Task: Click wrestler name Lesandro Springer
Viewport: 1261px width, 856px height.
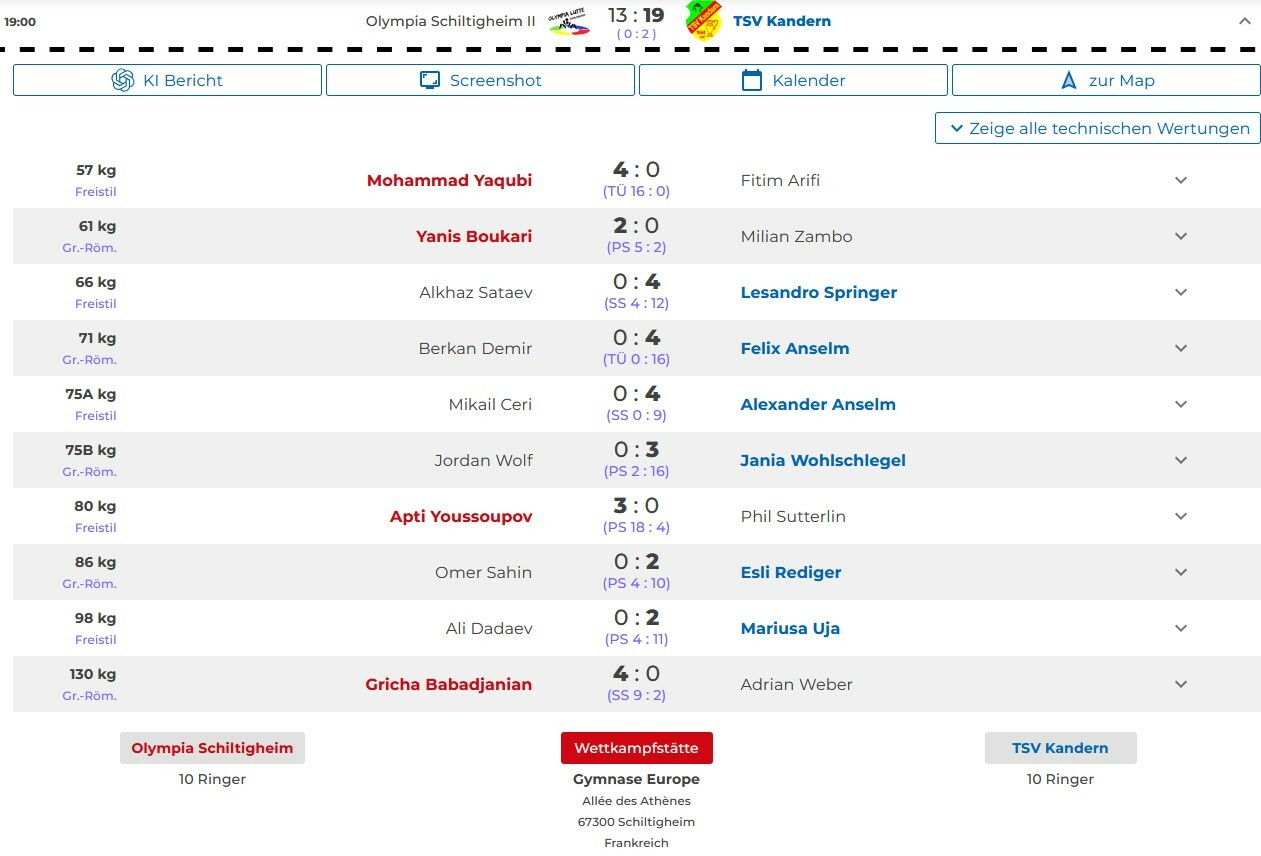Action: pyautogui.click(x=818, y=293)
